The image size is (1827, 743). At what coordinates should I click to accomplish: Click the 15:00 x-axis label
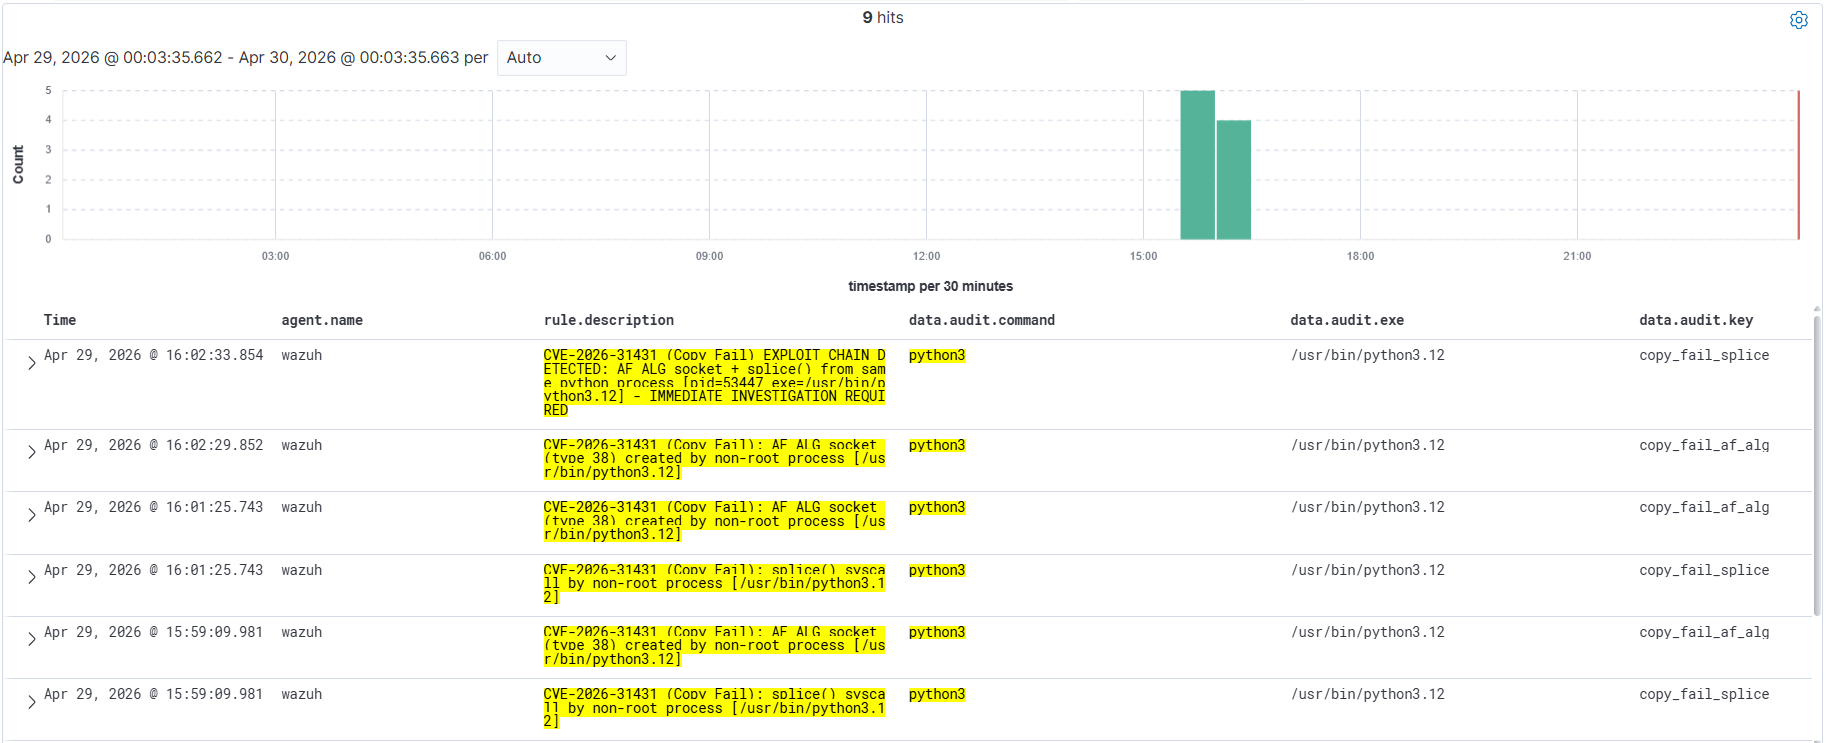coord(1143,256)
